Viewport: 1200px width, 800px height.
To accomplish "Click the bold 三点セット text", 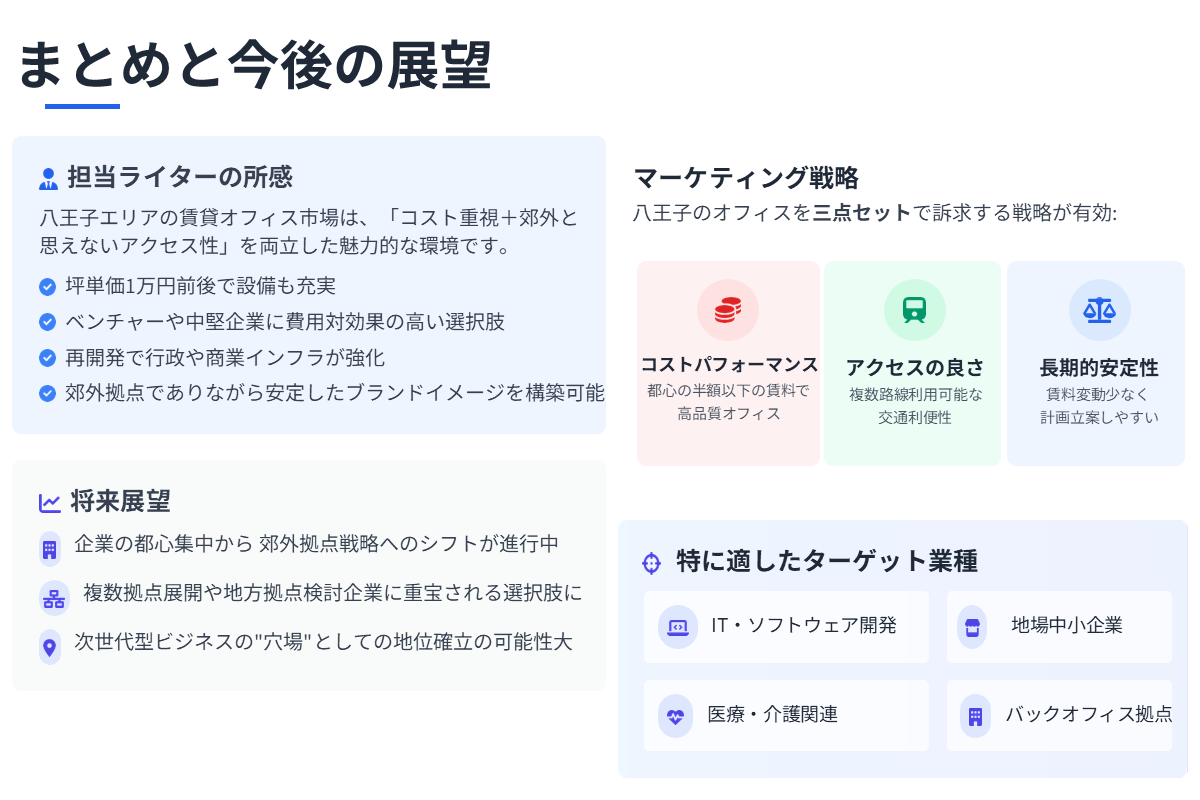I will 862,213.
